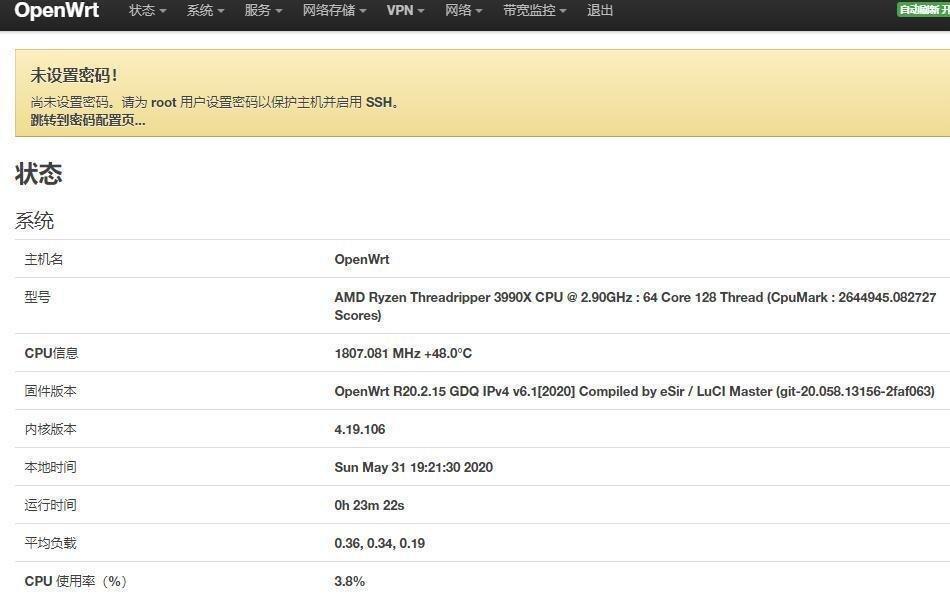Select the 主机名 row label
Viewport: 950px width, 594px height.
[x=44, y=259]
